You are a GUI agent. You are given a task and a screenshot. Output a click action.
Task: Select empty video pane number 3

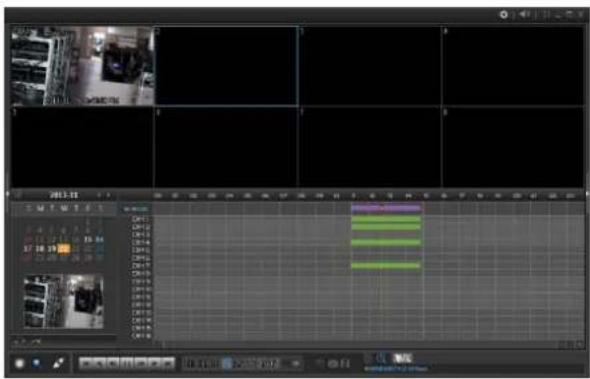[x=370, y=65]
